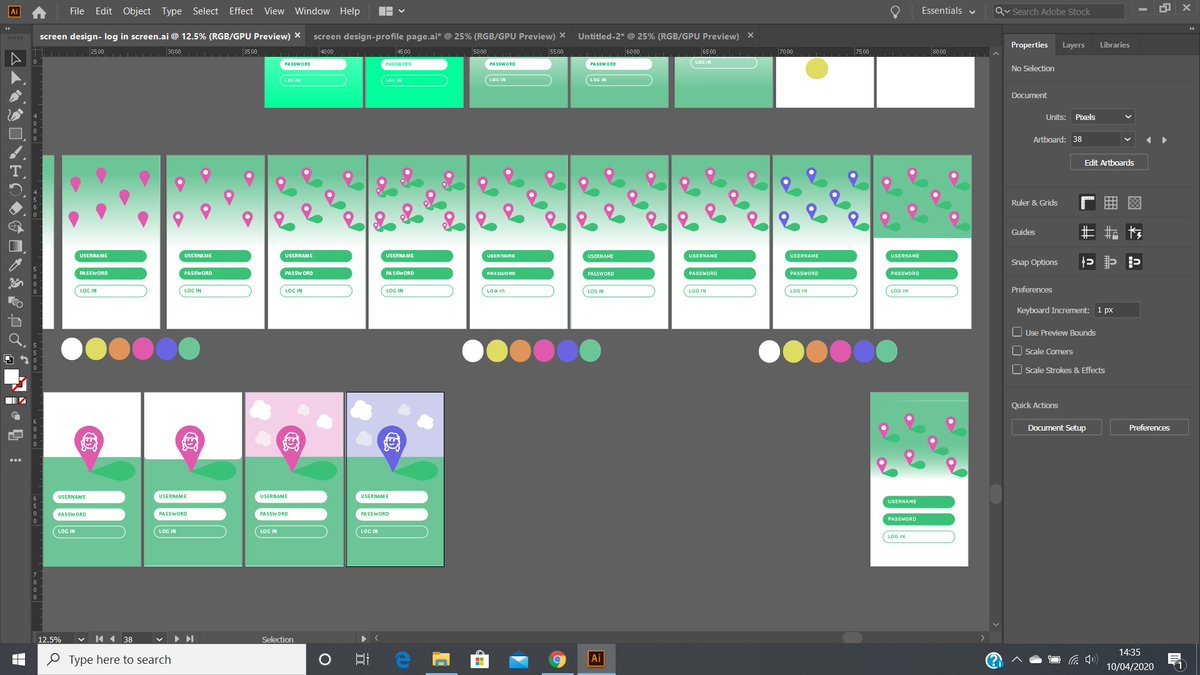Toggle Snap to Point option

(1087, 262)
